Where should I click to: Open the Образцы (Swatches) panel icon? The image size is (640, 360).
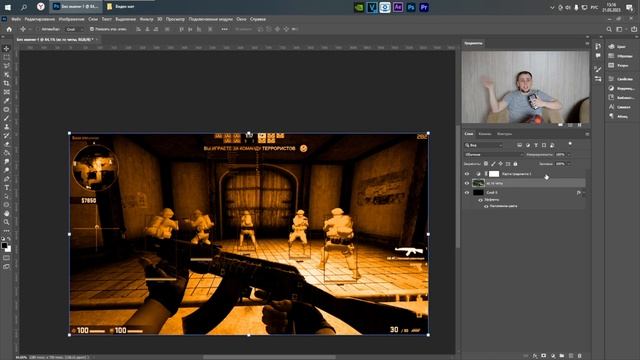point(611,56)
